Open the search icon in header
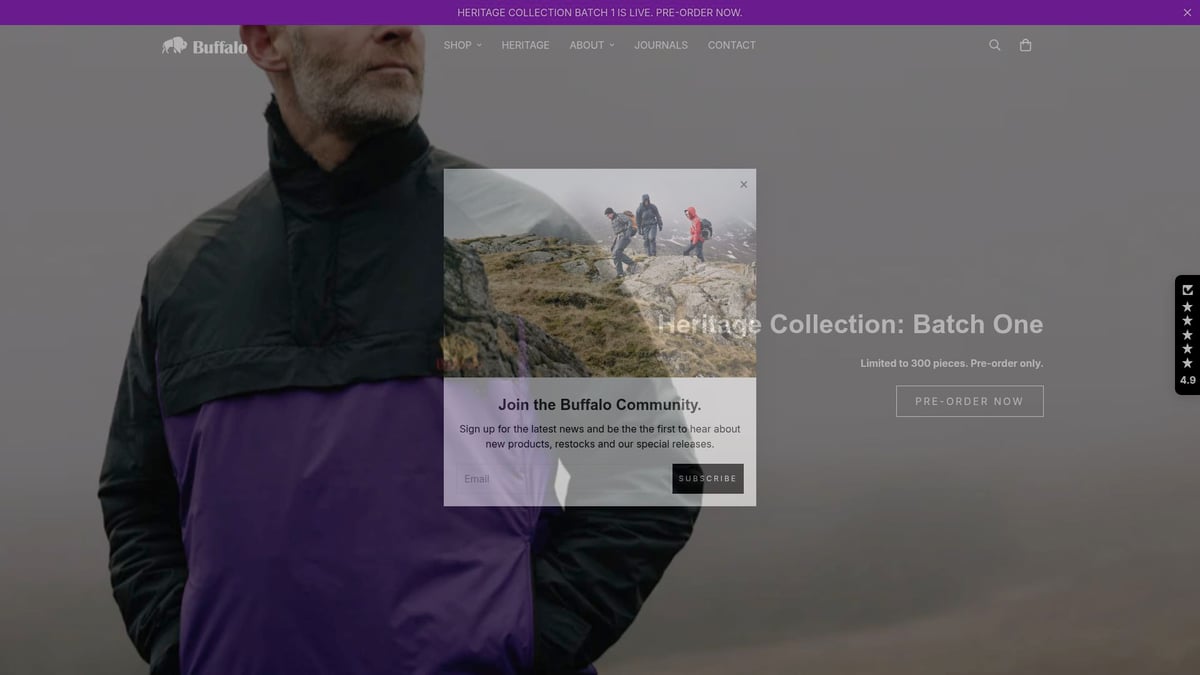Image resolution: width=1200 pixels, height=675 pixels. pos(994,45)
